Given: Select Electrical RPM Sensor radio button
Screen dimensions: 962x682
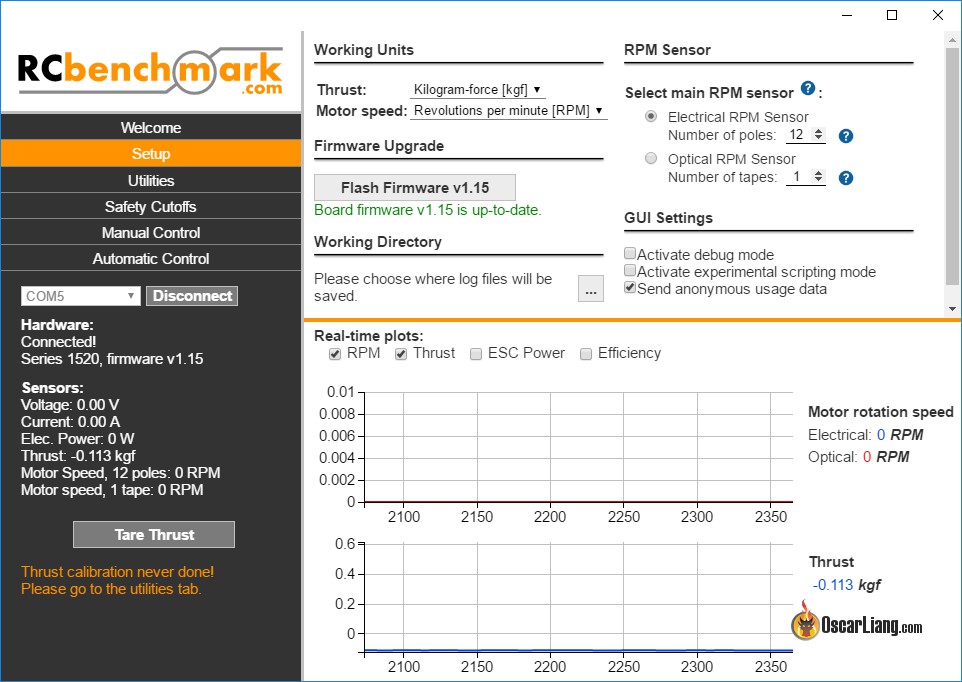Looking at the screenshot, I should point(651,116).
